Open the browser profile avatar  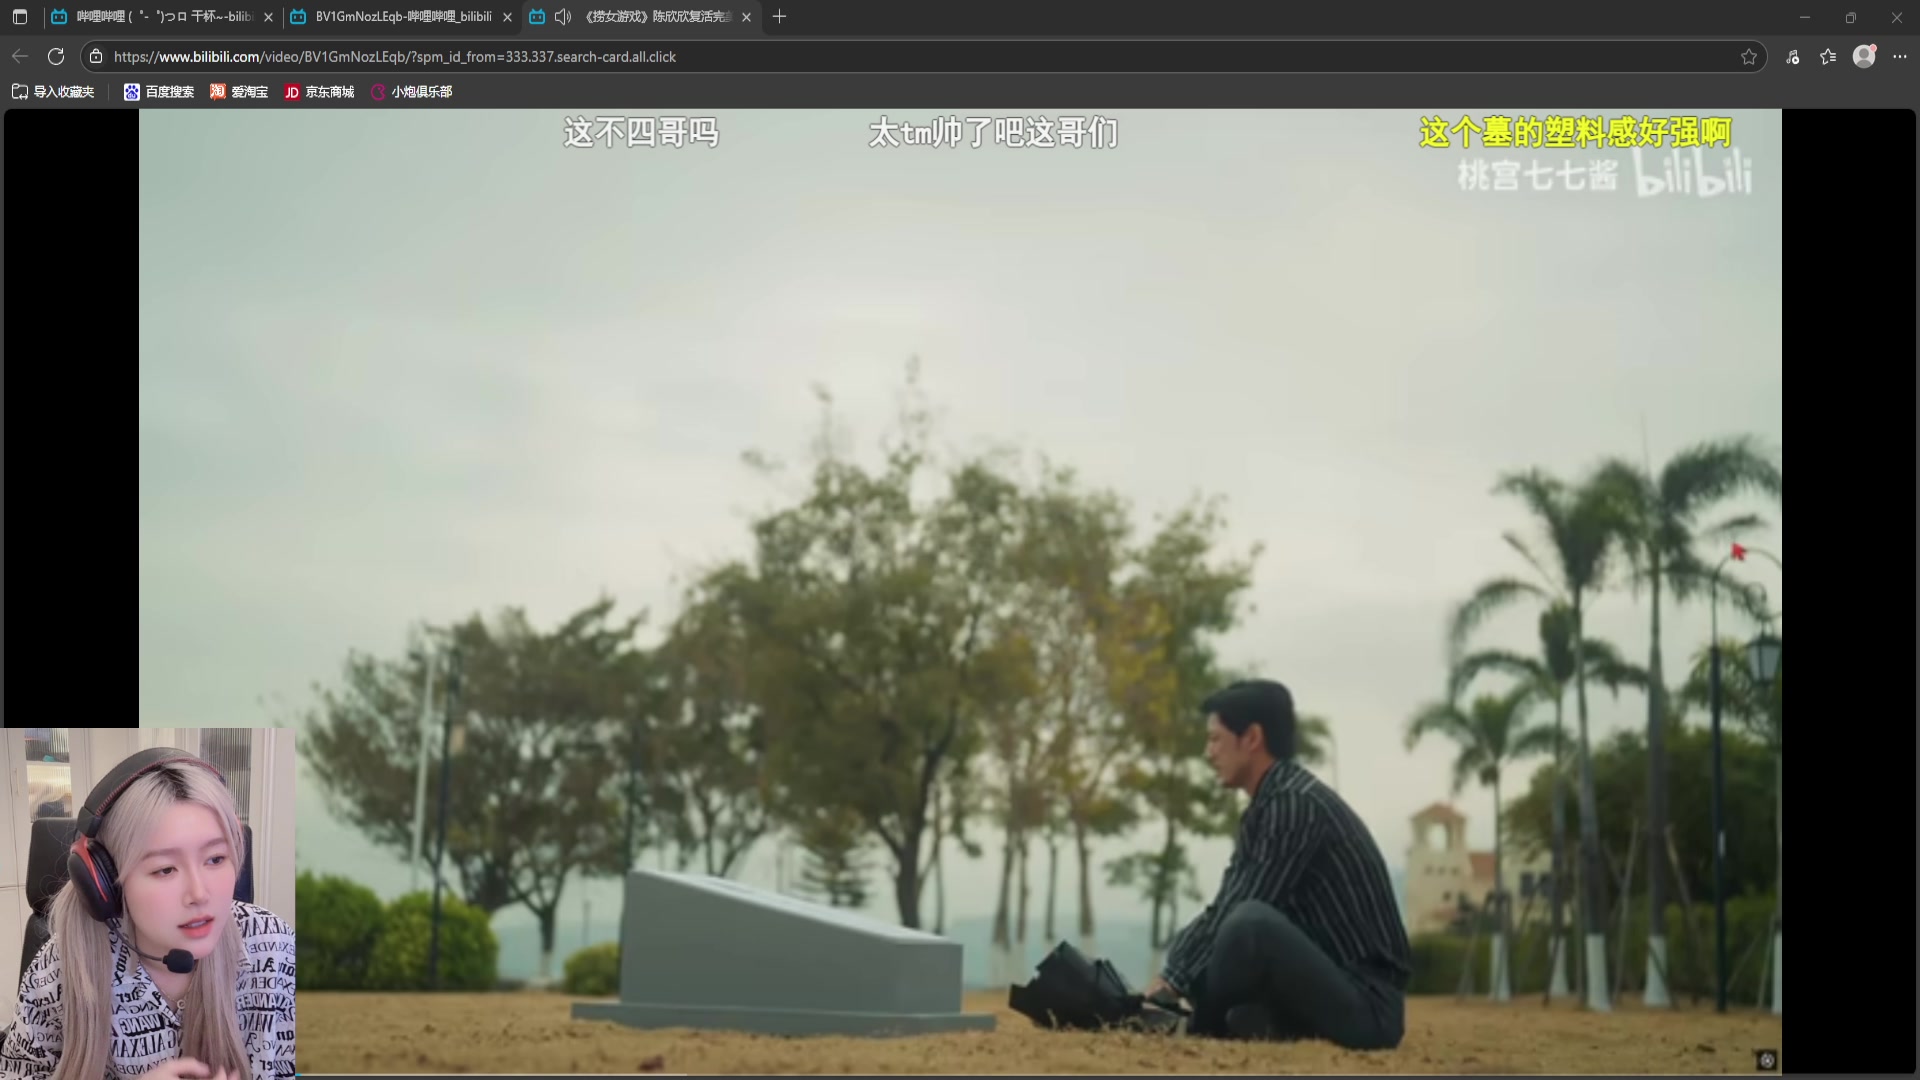point(1864,57)
